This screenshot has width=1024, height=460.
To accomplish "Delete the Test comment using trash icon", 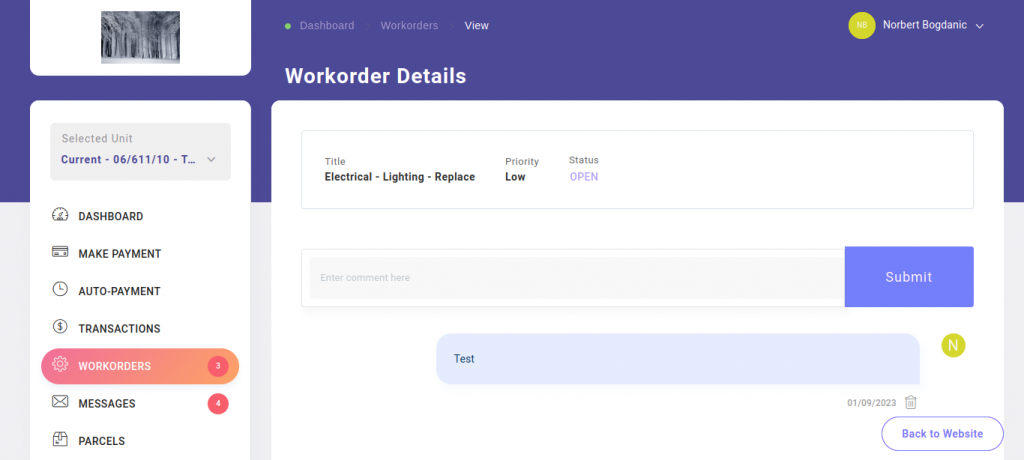I will [x=910, y=403].
